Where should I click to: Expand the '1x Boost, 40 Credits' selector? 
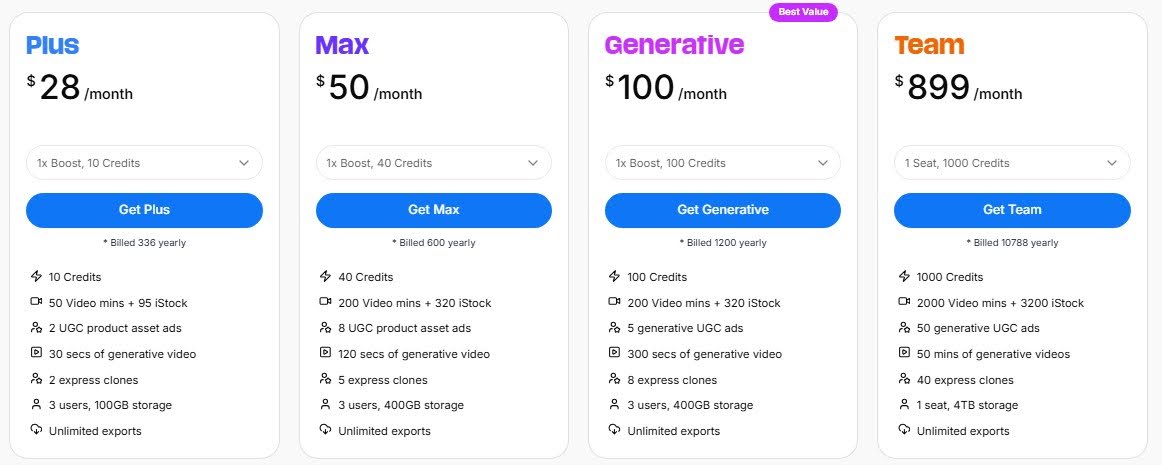[x=433, y=163]
